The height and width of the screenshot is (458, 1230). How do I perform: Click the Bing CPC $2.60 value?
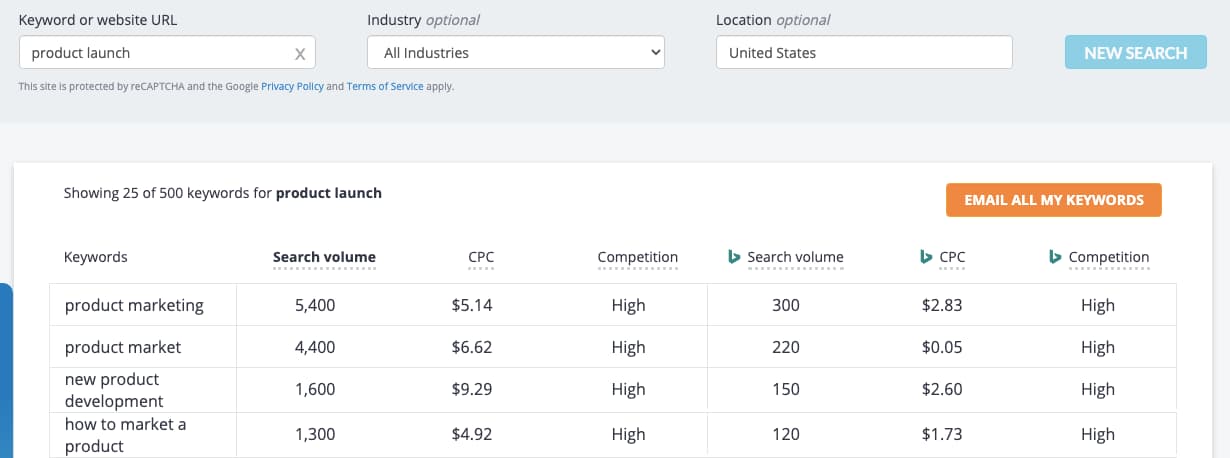942,389
